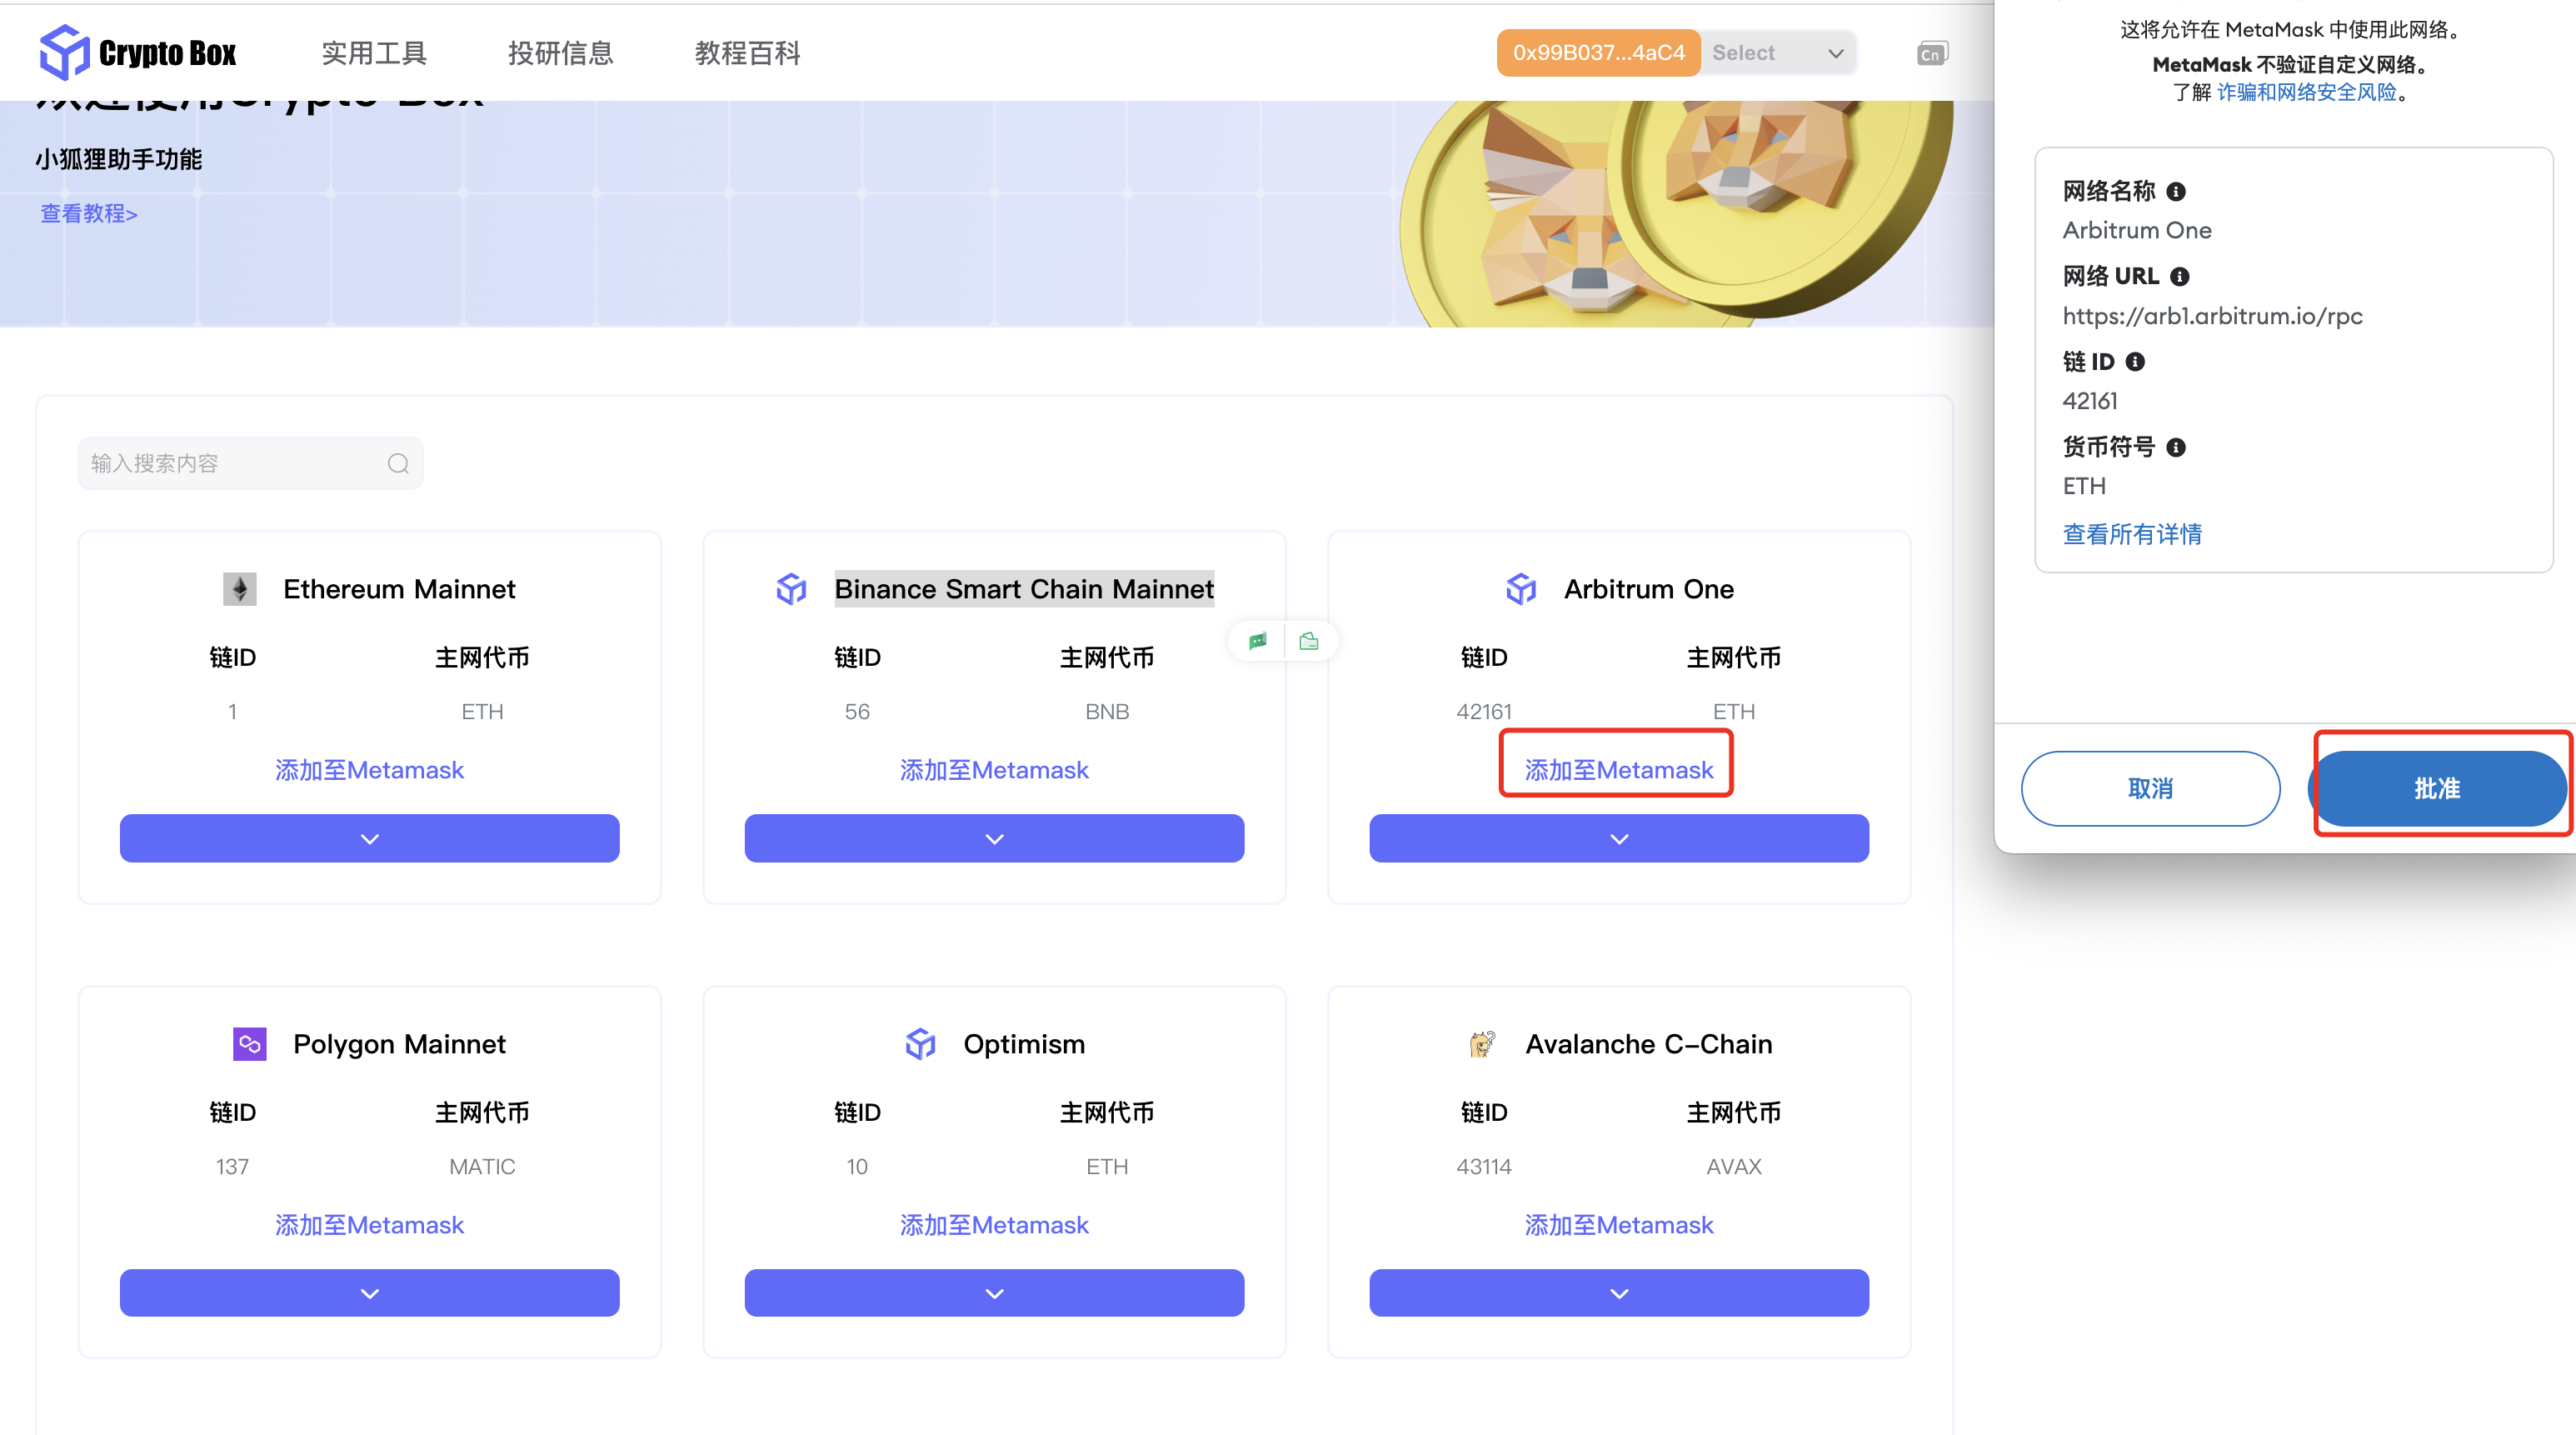2576x1435 pixels.
Task: Click the MATIC token value
Action: pyautogui.click(x=482, y=1166)
